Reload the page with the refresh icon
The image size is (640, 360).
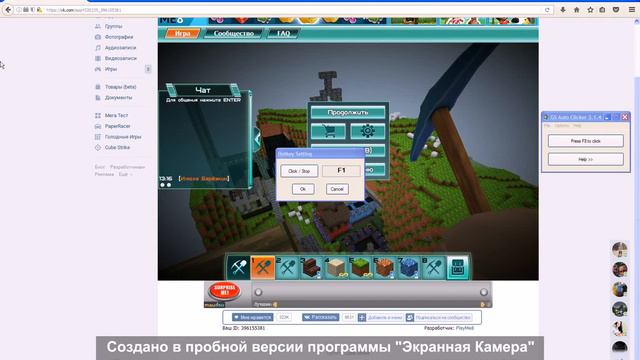(x=547, y=9)
